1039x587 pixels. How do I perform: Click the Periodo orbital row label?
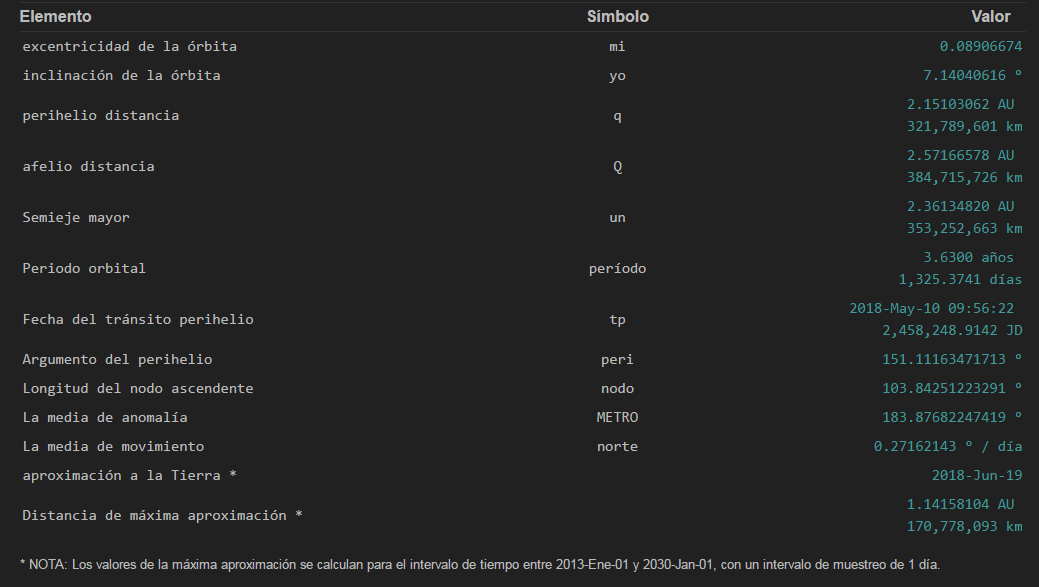pyautogui.click(x=84, y=269)
